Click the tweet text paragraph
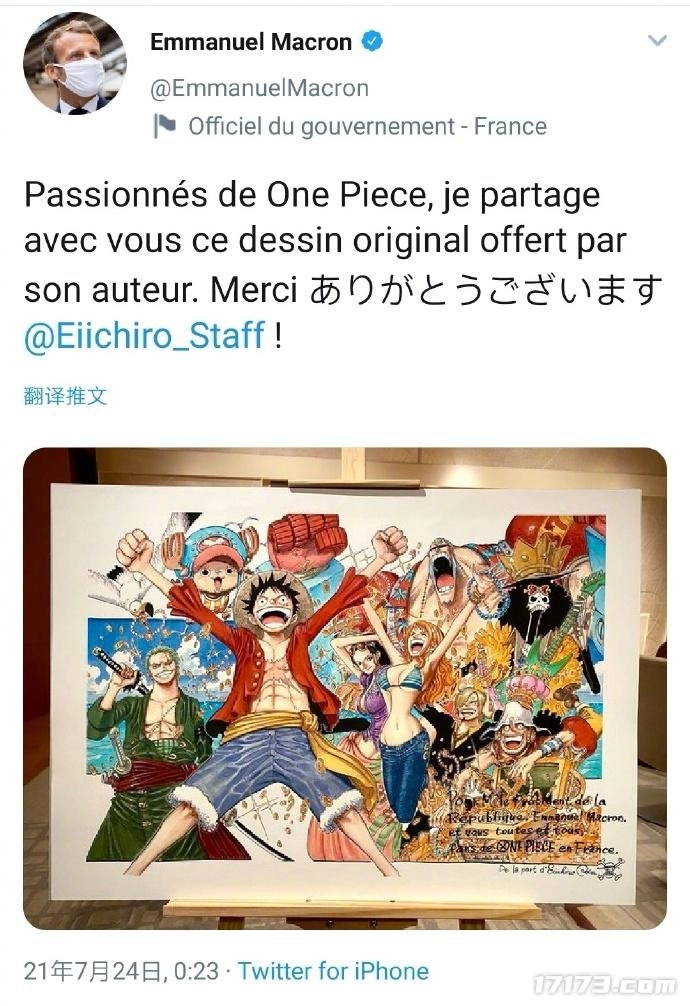This screenshot has height=1006, width=690. coord(343,266)
